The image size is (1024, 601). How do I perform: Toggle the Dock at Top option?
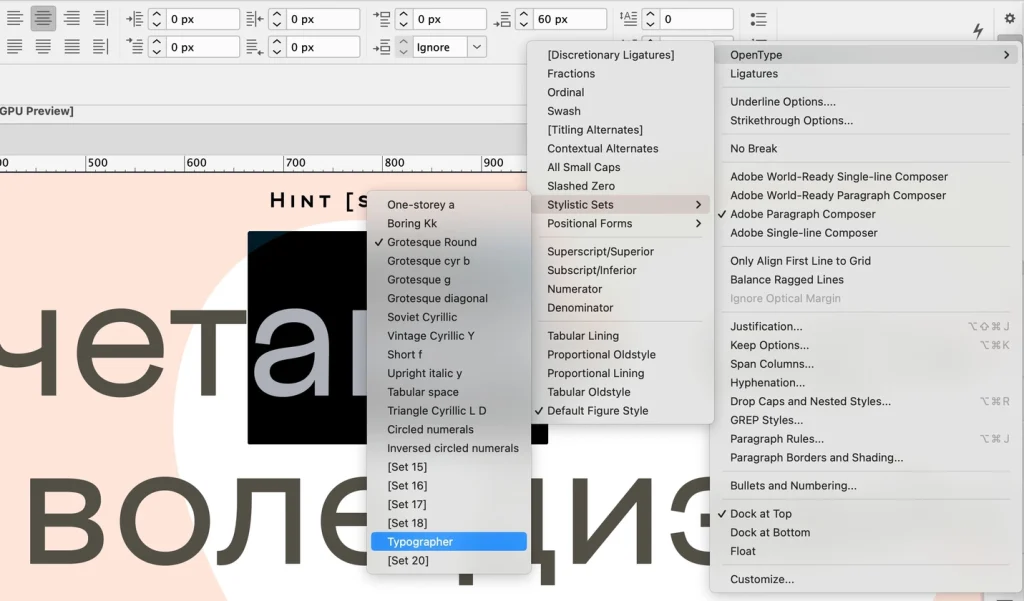click(760, 514)
